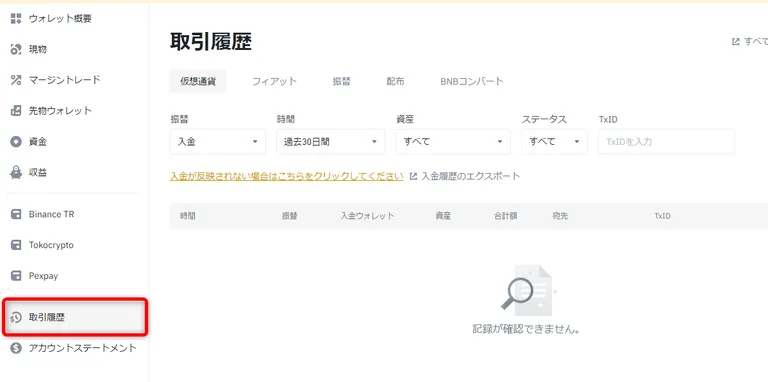
Task: Switch to the 仮想通貨 tab
Action: 198,81
